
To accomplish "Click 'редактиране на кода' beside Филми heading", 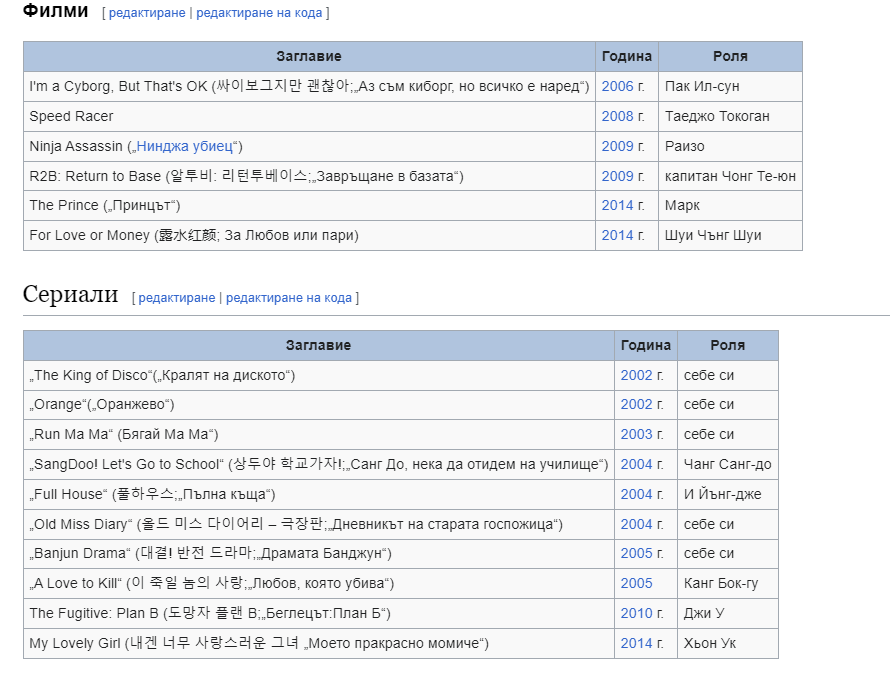I will coord(259,13).
